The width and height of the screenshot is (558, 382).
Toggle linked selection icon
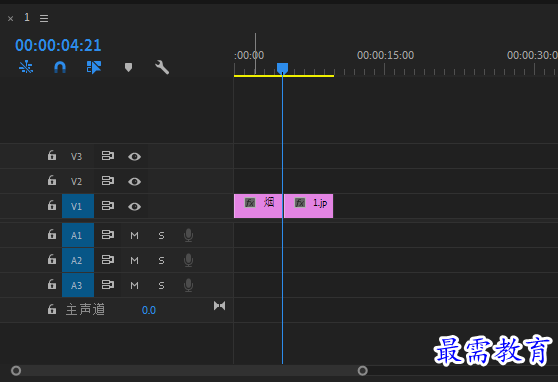[x=94, y=67]
